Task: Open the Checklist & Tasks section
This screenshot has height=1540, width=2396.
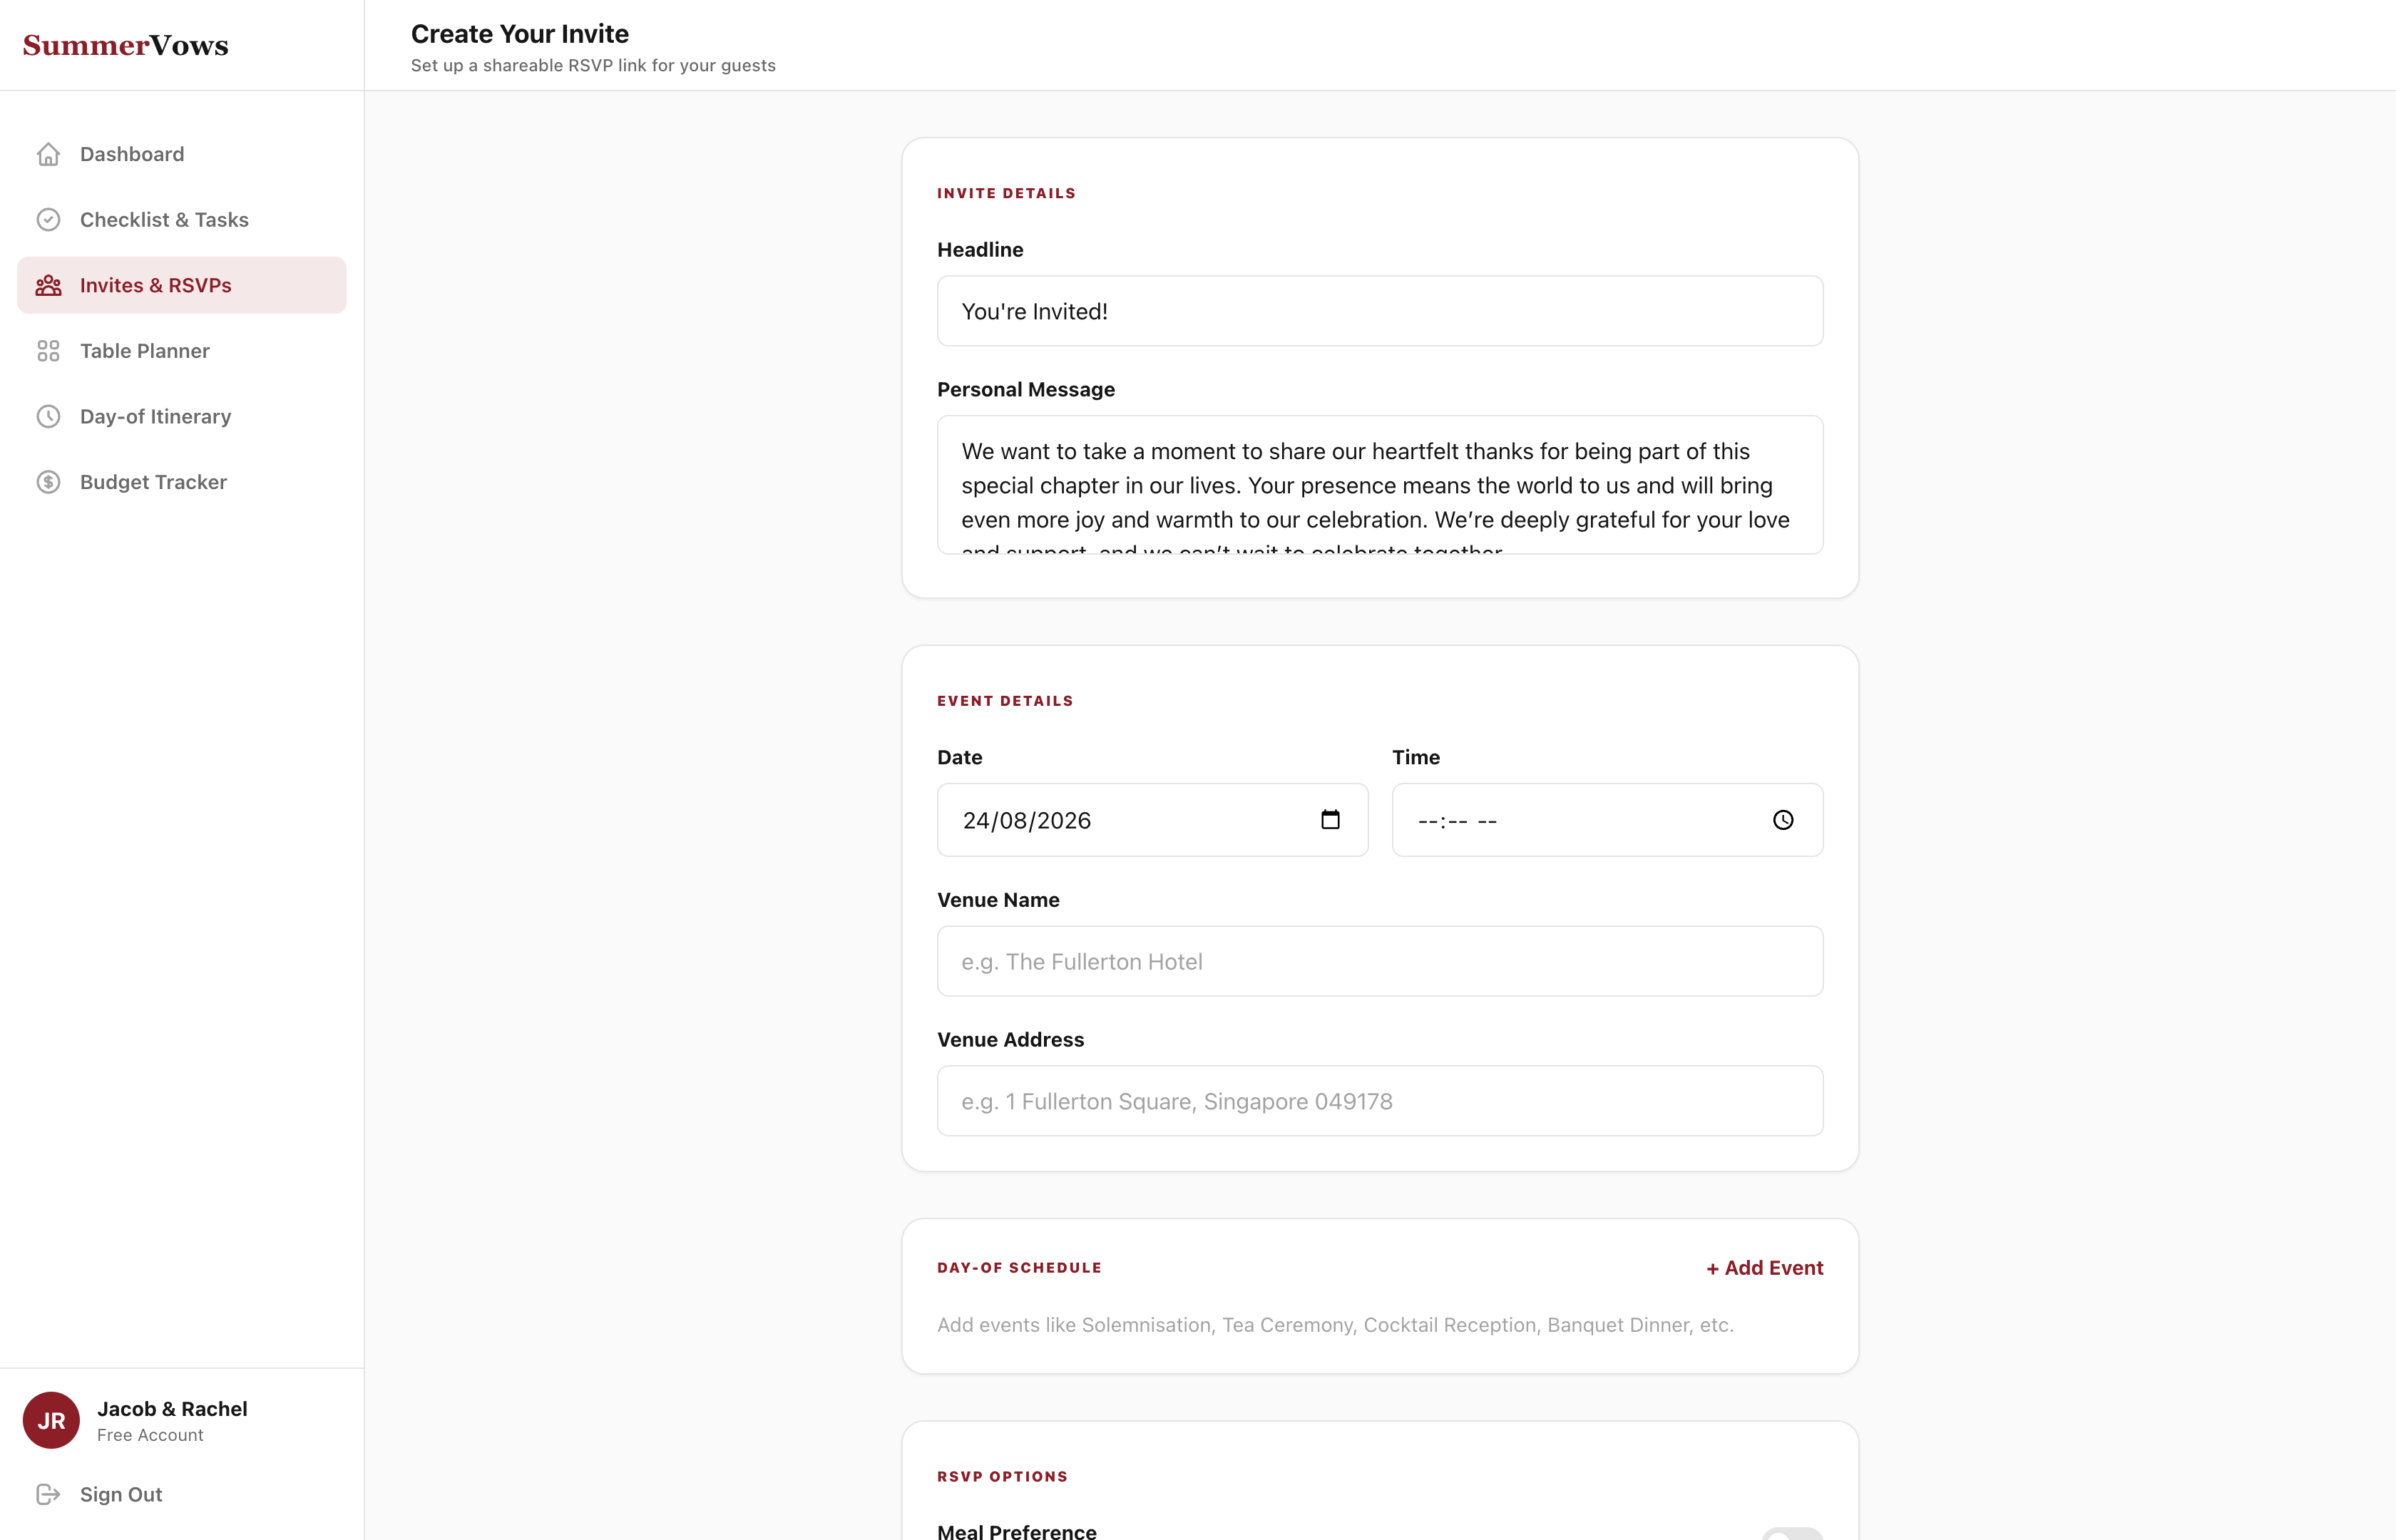Action: [164, 220]
